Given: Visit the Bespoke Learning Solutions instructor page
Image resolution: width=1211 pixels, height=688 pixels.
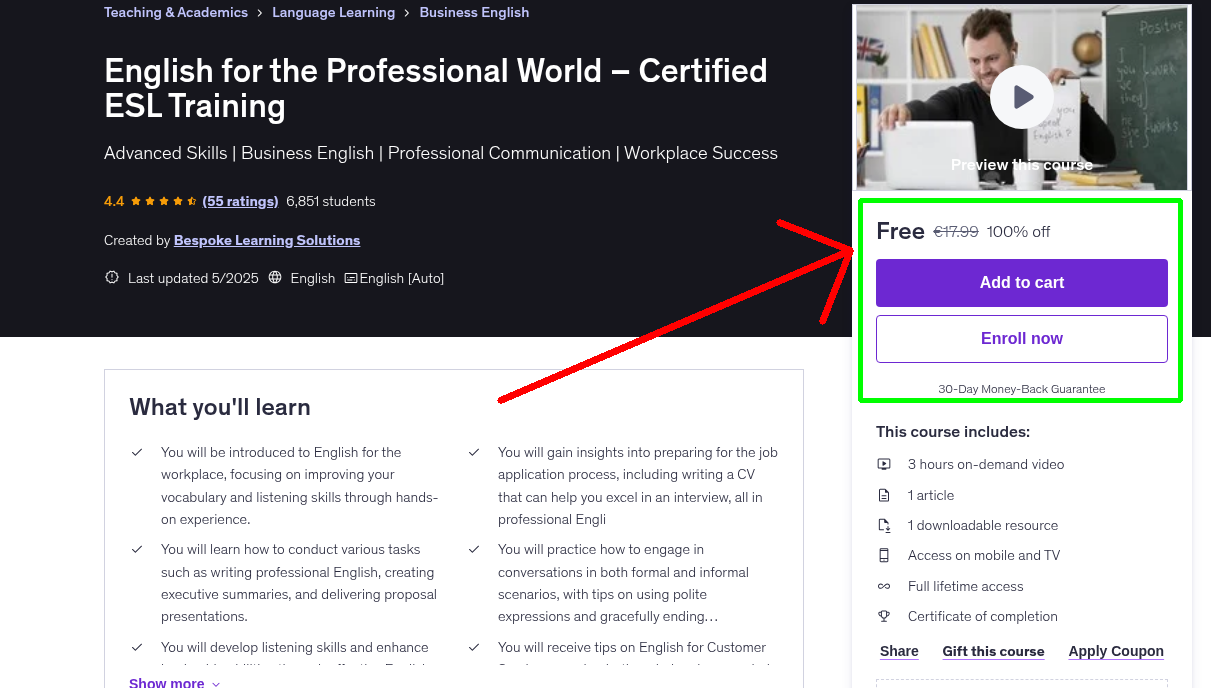Looking at the screenshot, I should pyautogui.click(x=266, y=240).
